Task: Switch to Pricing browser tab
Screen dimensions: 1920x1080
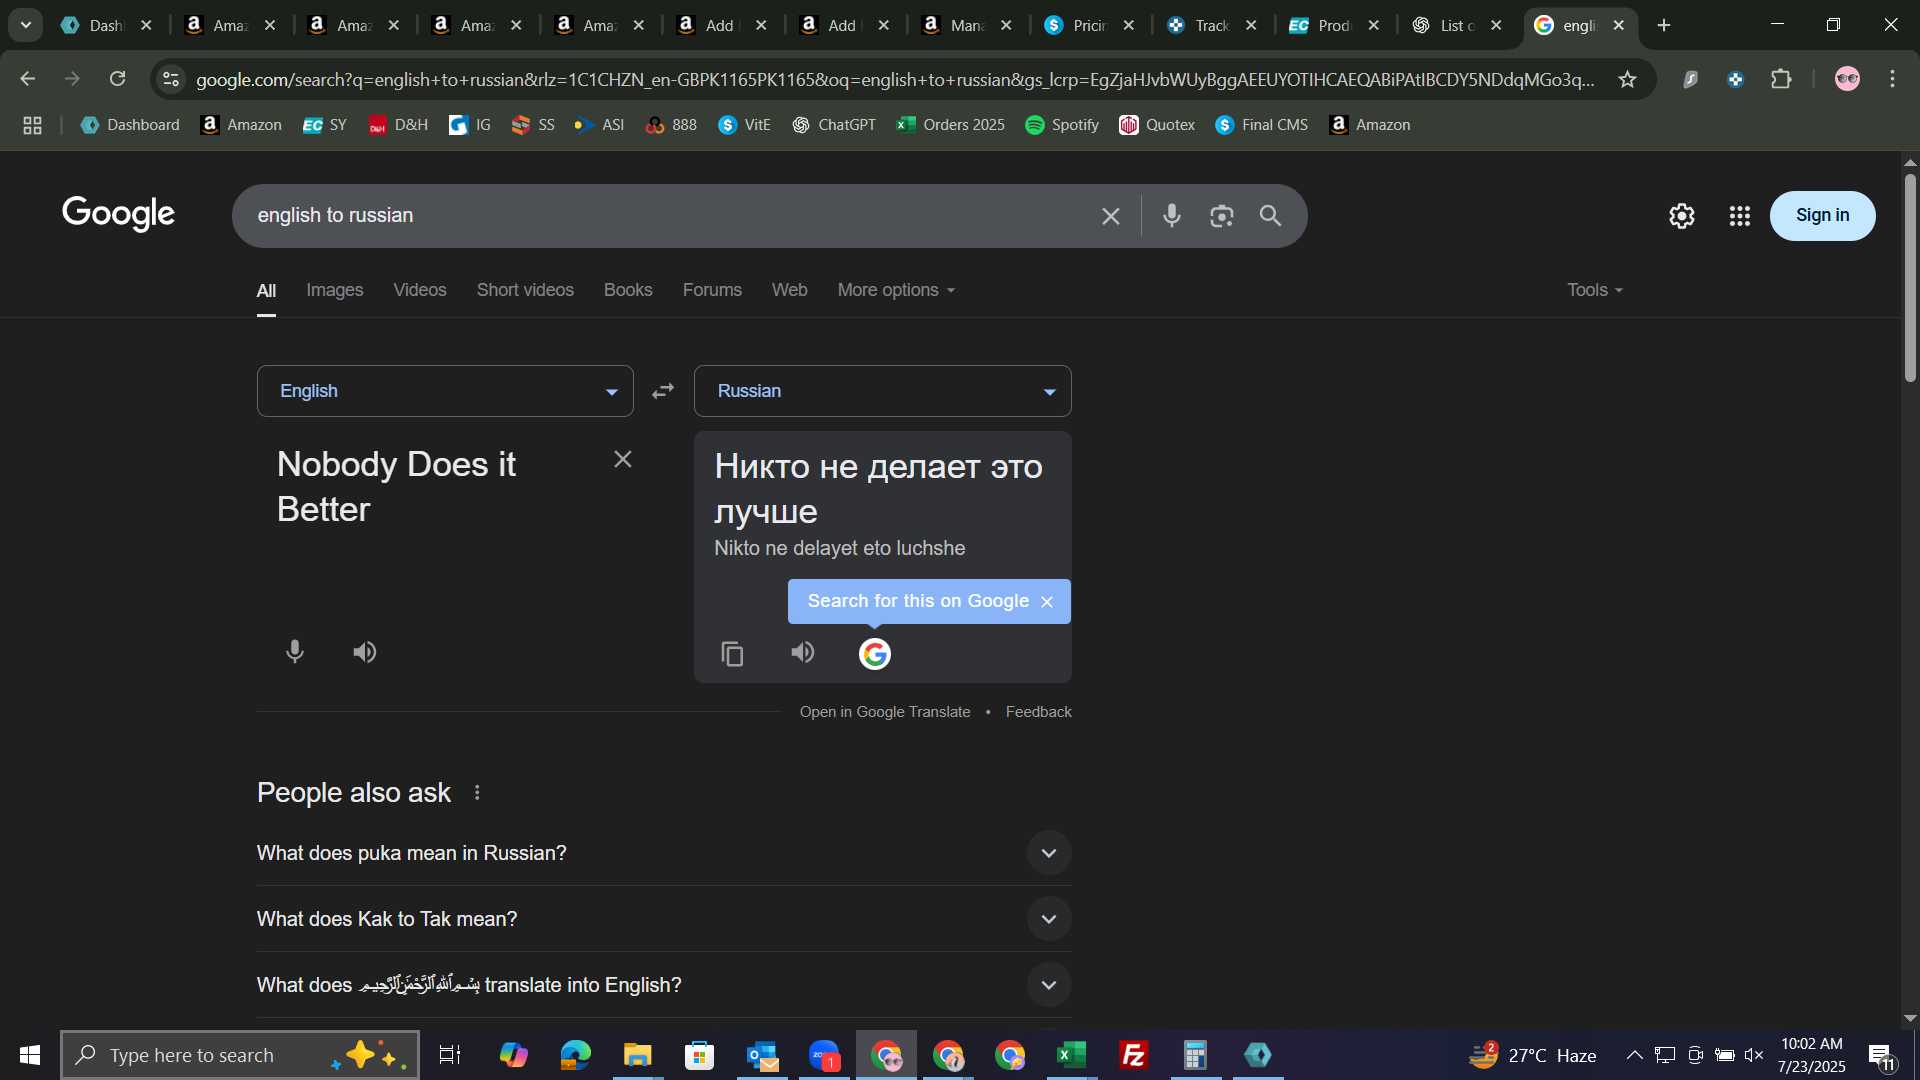Action: 1091,25
